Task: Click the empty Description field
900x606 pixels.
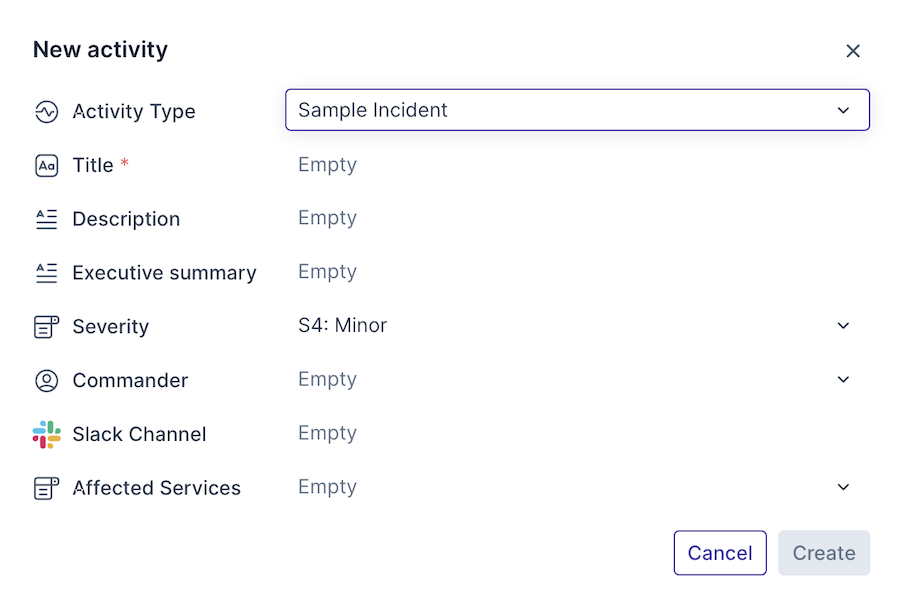Action: tap(327, 218)
